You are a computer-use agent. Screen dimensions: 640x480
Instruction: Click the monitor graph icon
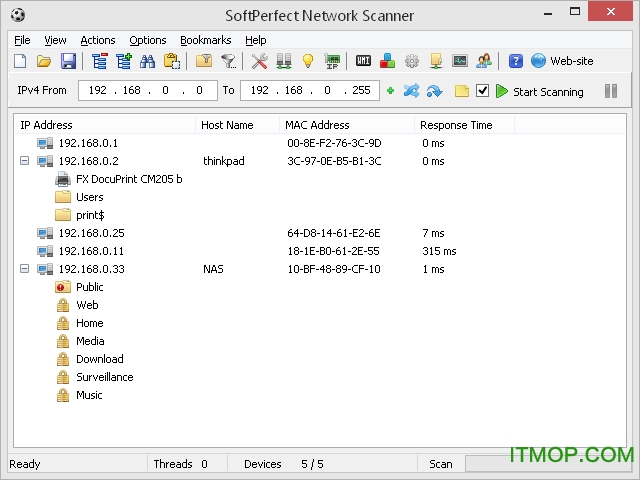[460, 61]
